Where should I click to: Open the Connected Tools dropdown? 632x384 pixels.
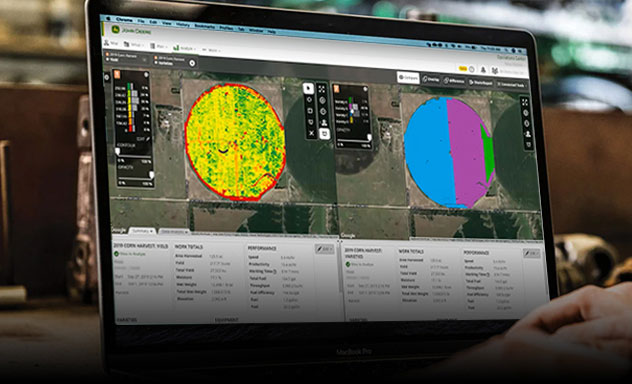pyautogui.click(x=511, y=85)
